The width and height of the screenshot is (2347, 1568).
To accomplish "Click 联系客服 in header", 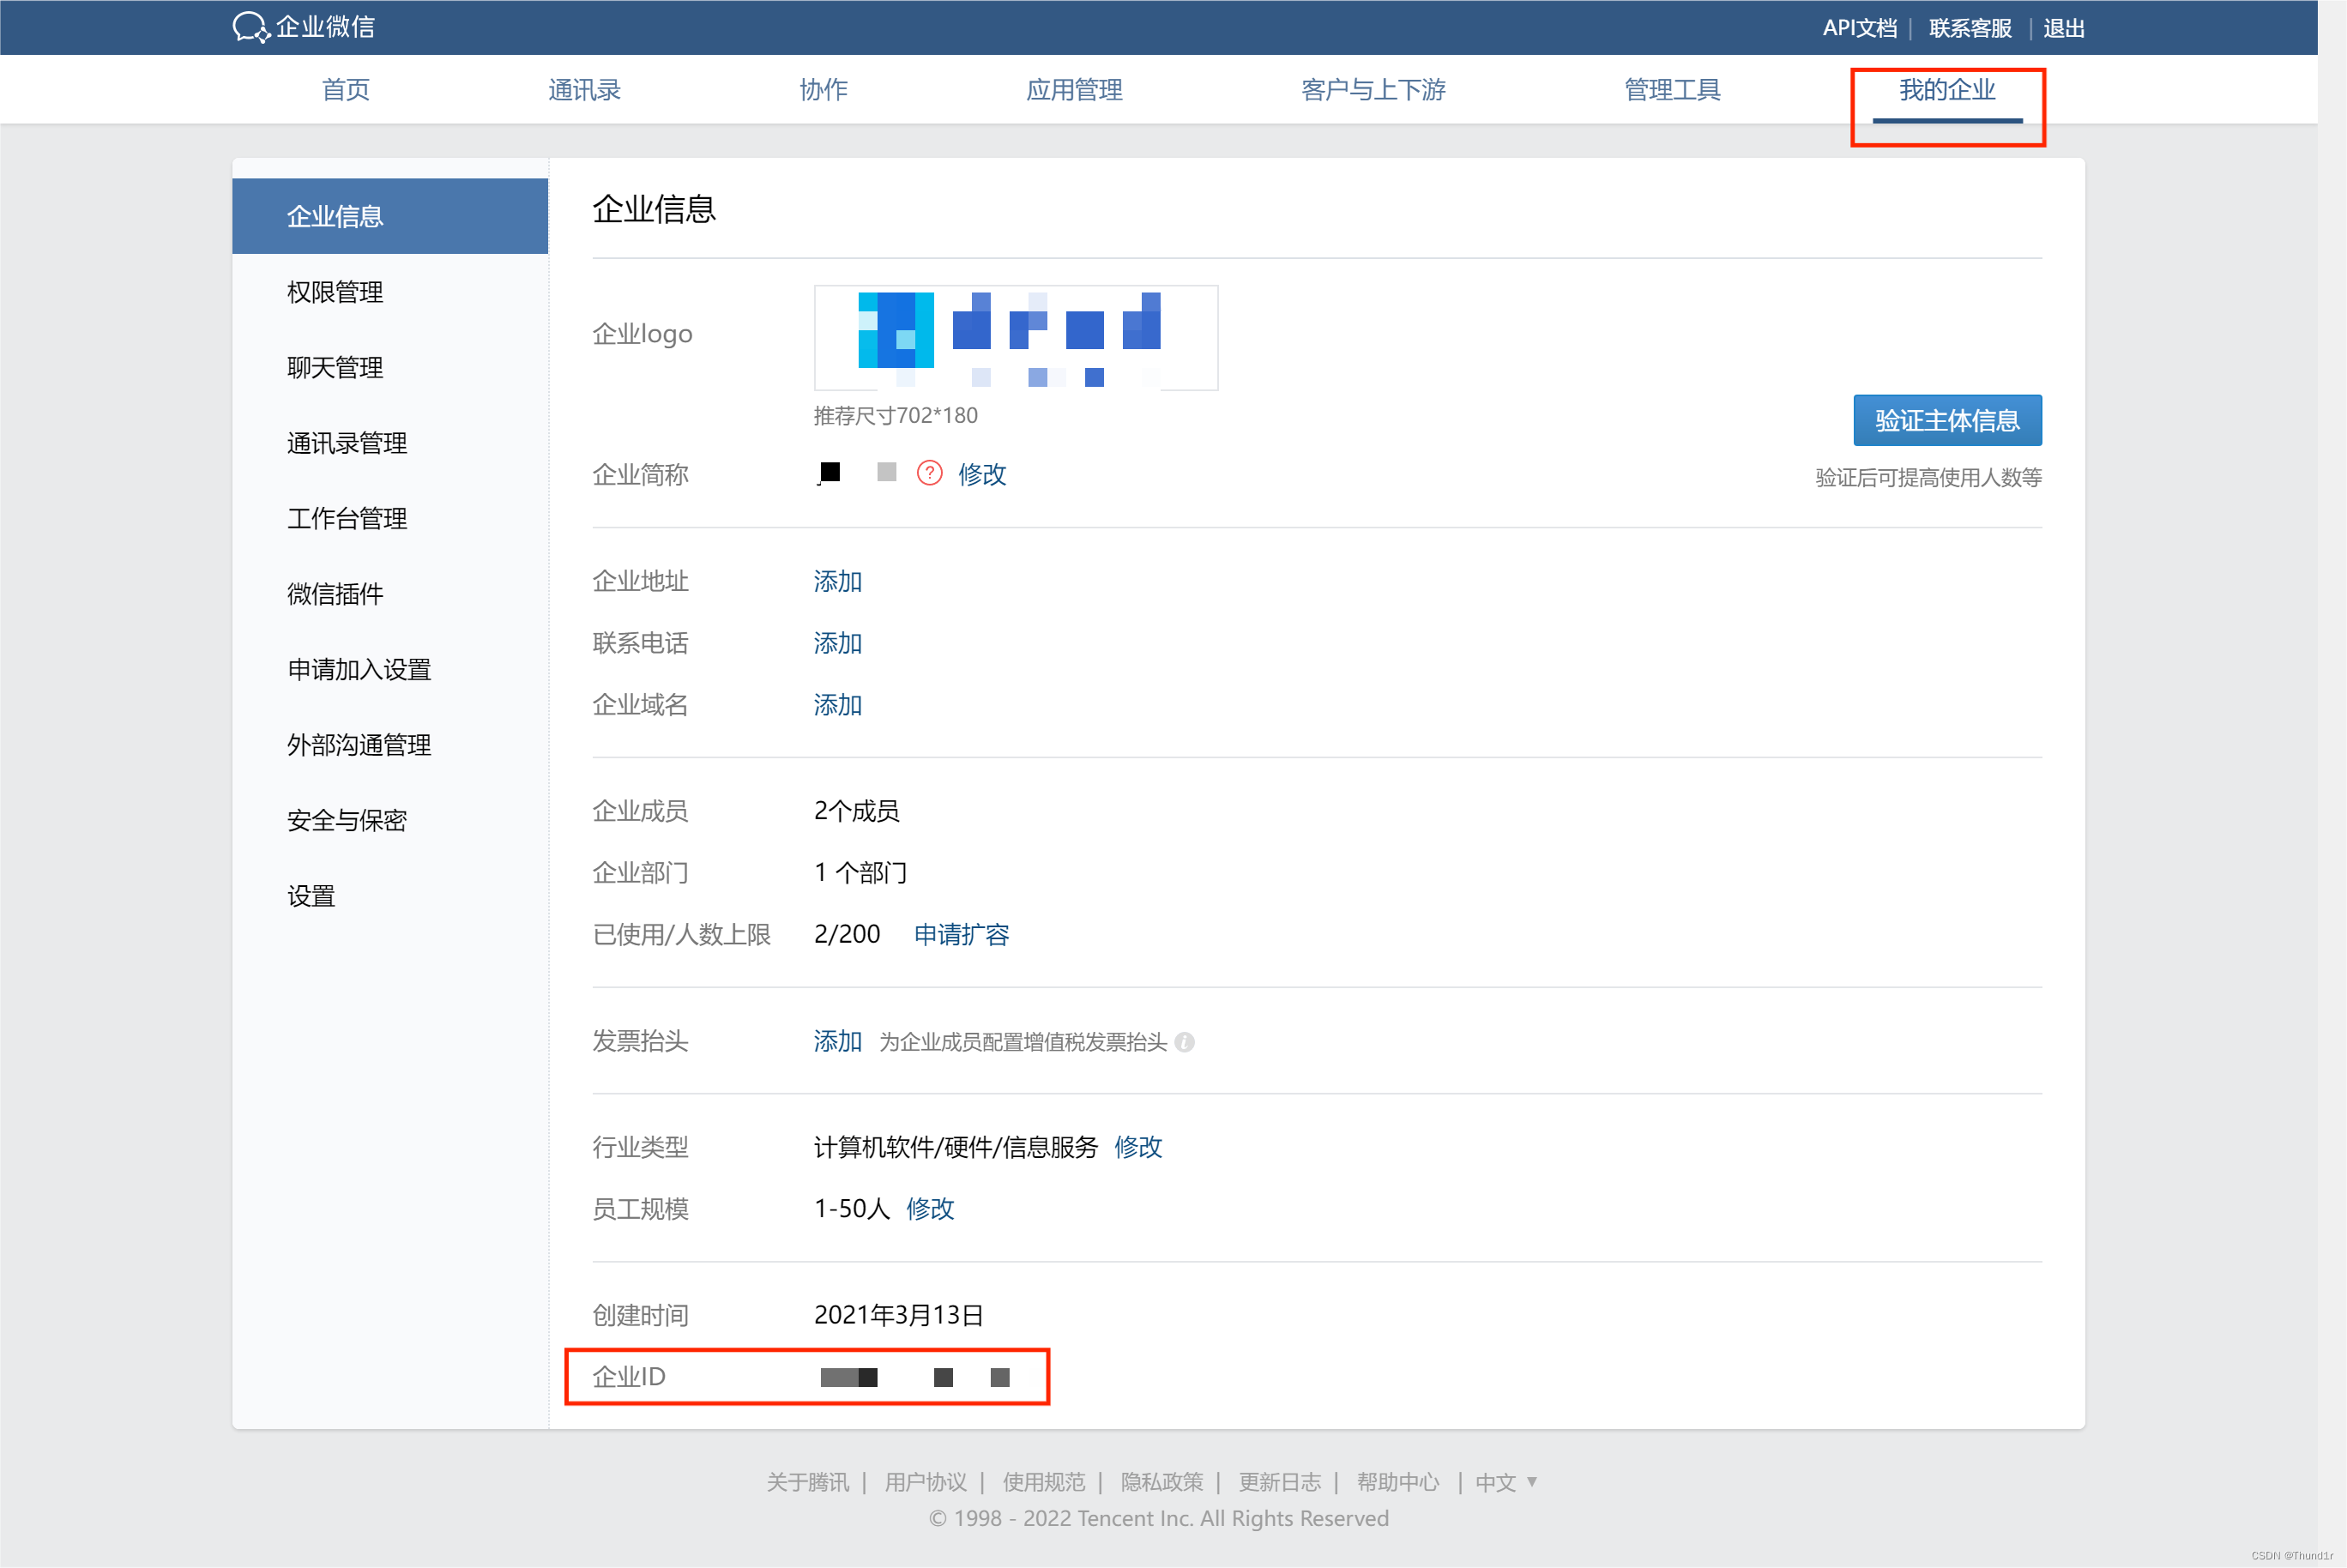I will point(1970,28).
